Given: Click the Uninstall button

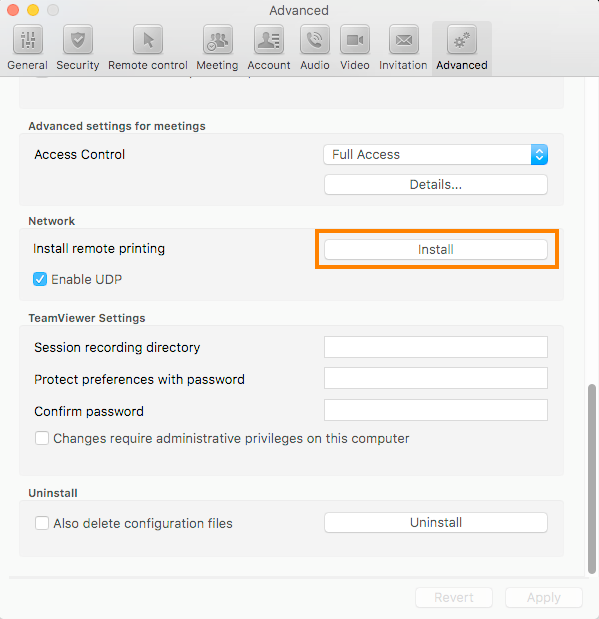Looking at the screenshot, I should [x=436, y=523].
